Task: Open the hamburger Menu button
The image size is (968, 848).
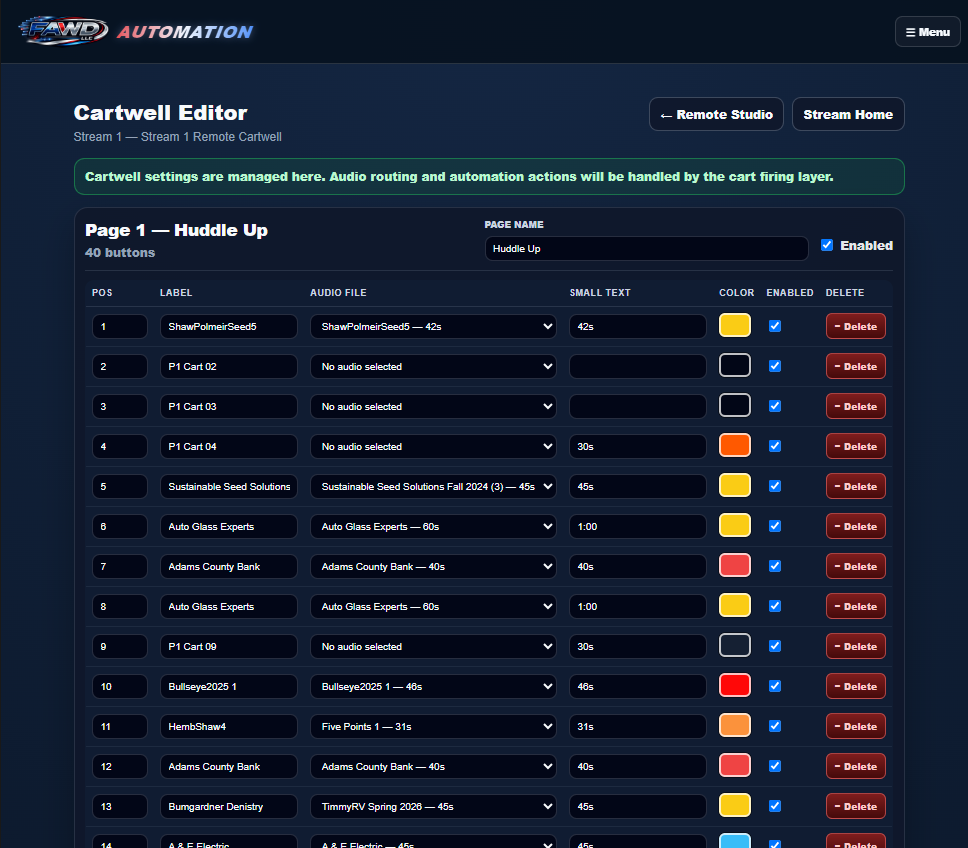Action: 927,32
